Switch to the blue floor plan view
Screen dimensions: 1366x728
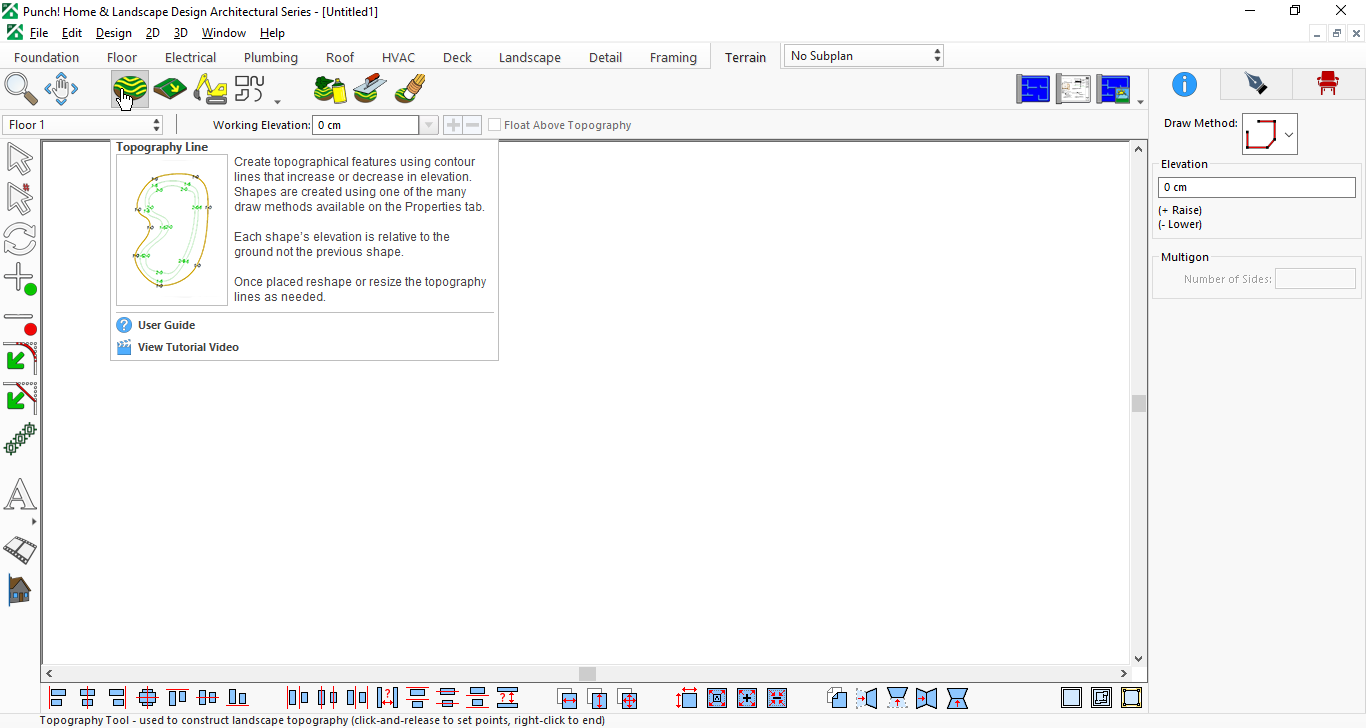point(1034,89)
